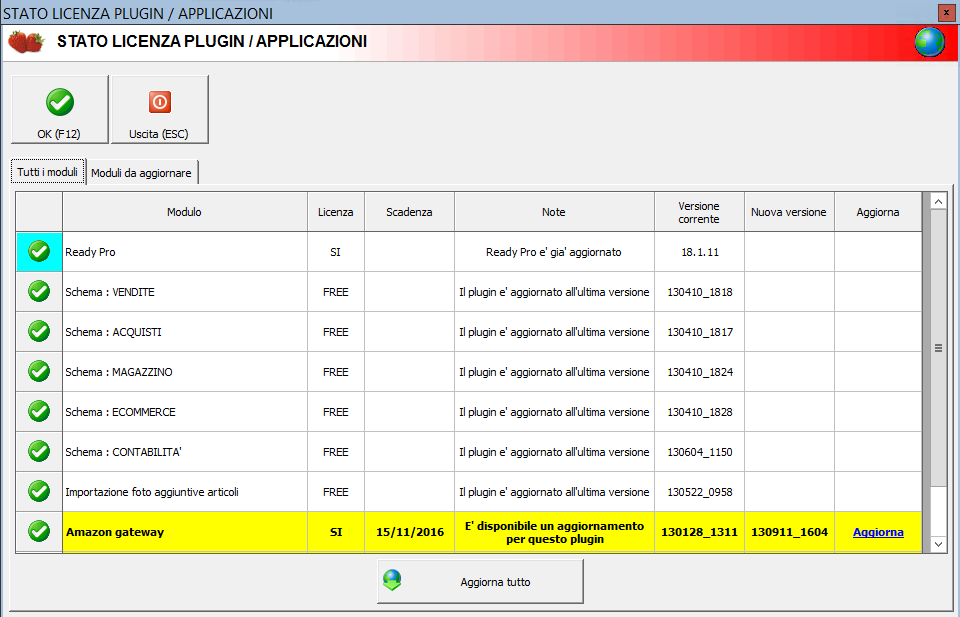Click the 15/11/2016 expiry date cell
Screen dimensions: 960x617
pyautogui.click(x=410, y=532)
